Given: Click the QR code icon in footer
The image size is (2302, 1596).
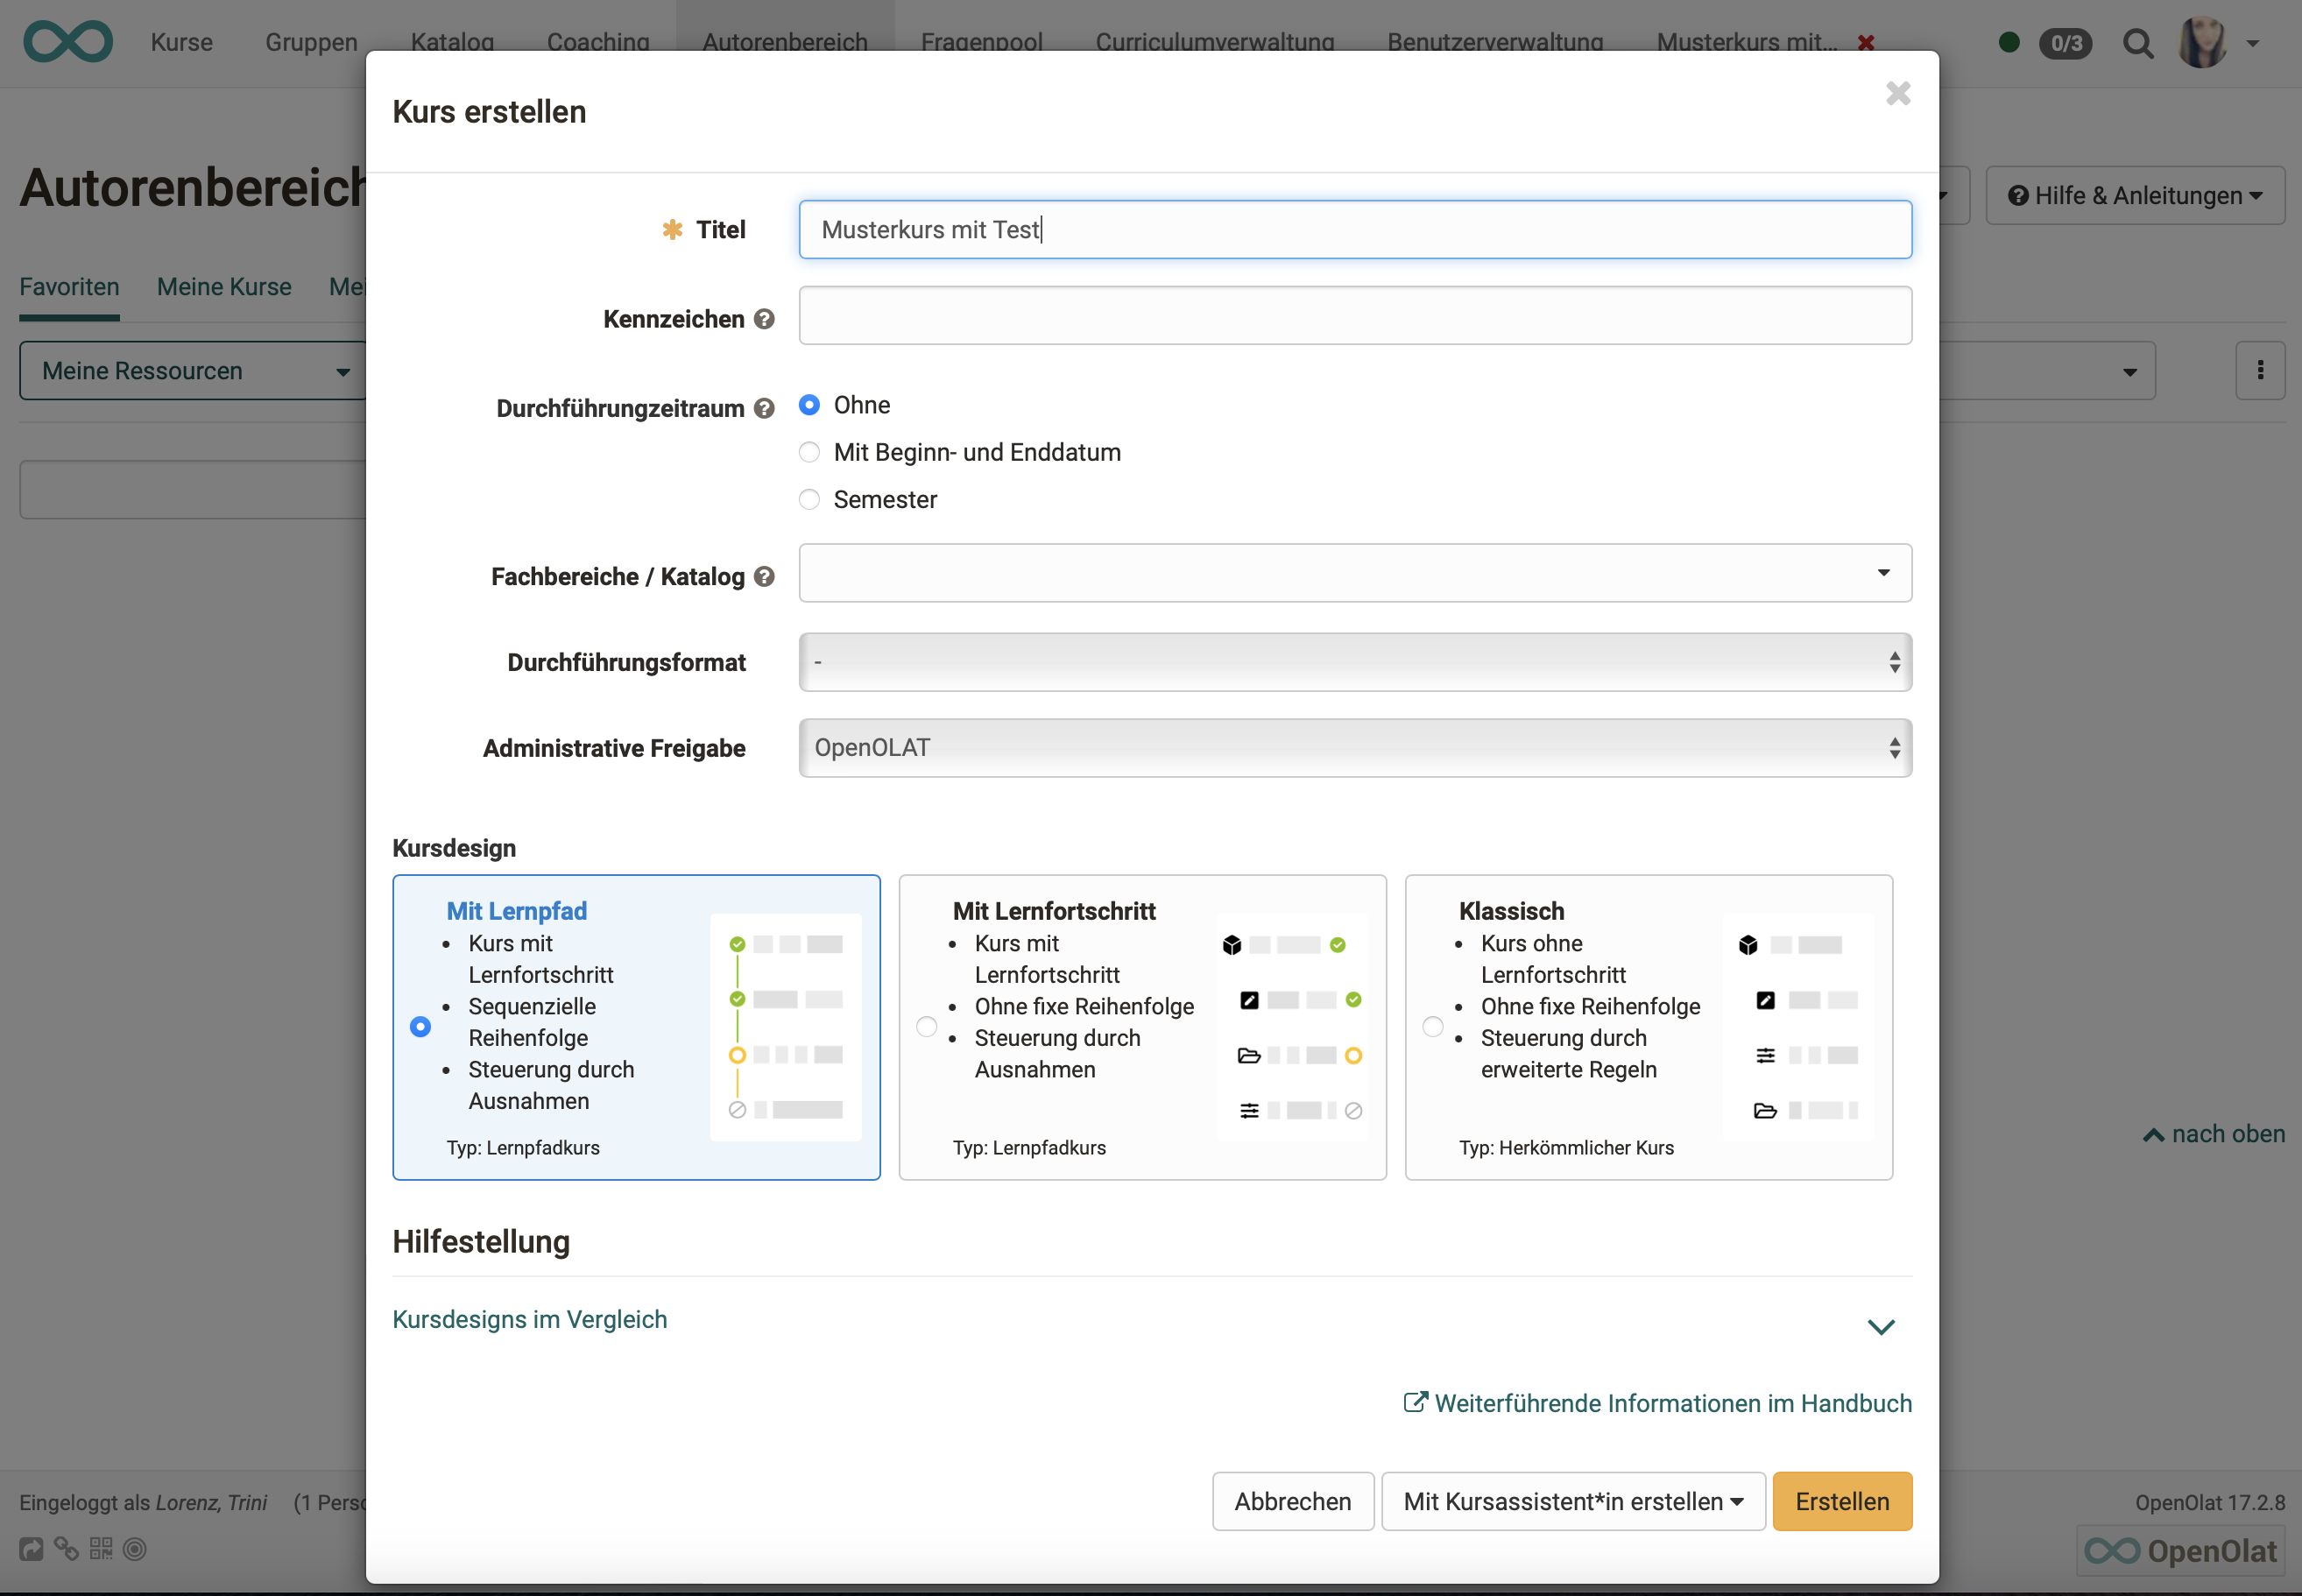Looking at the screenshot, I should [101, 1548].
